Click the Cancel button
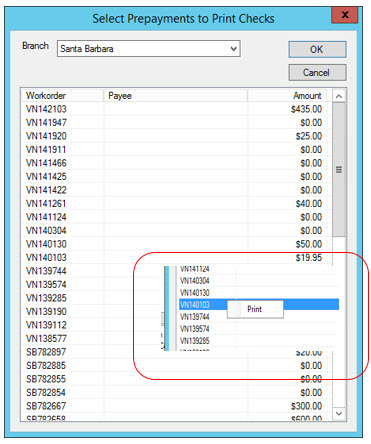Screen dimensions: 371x444 (317, 72)
